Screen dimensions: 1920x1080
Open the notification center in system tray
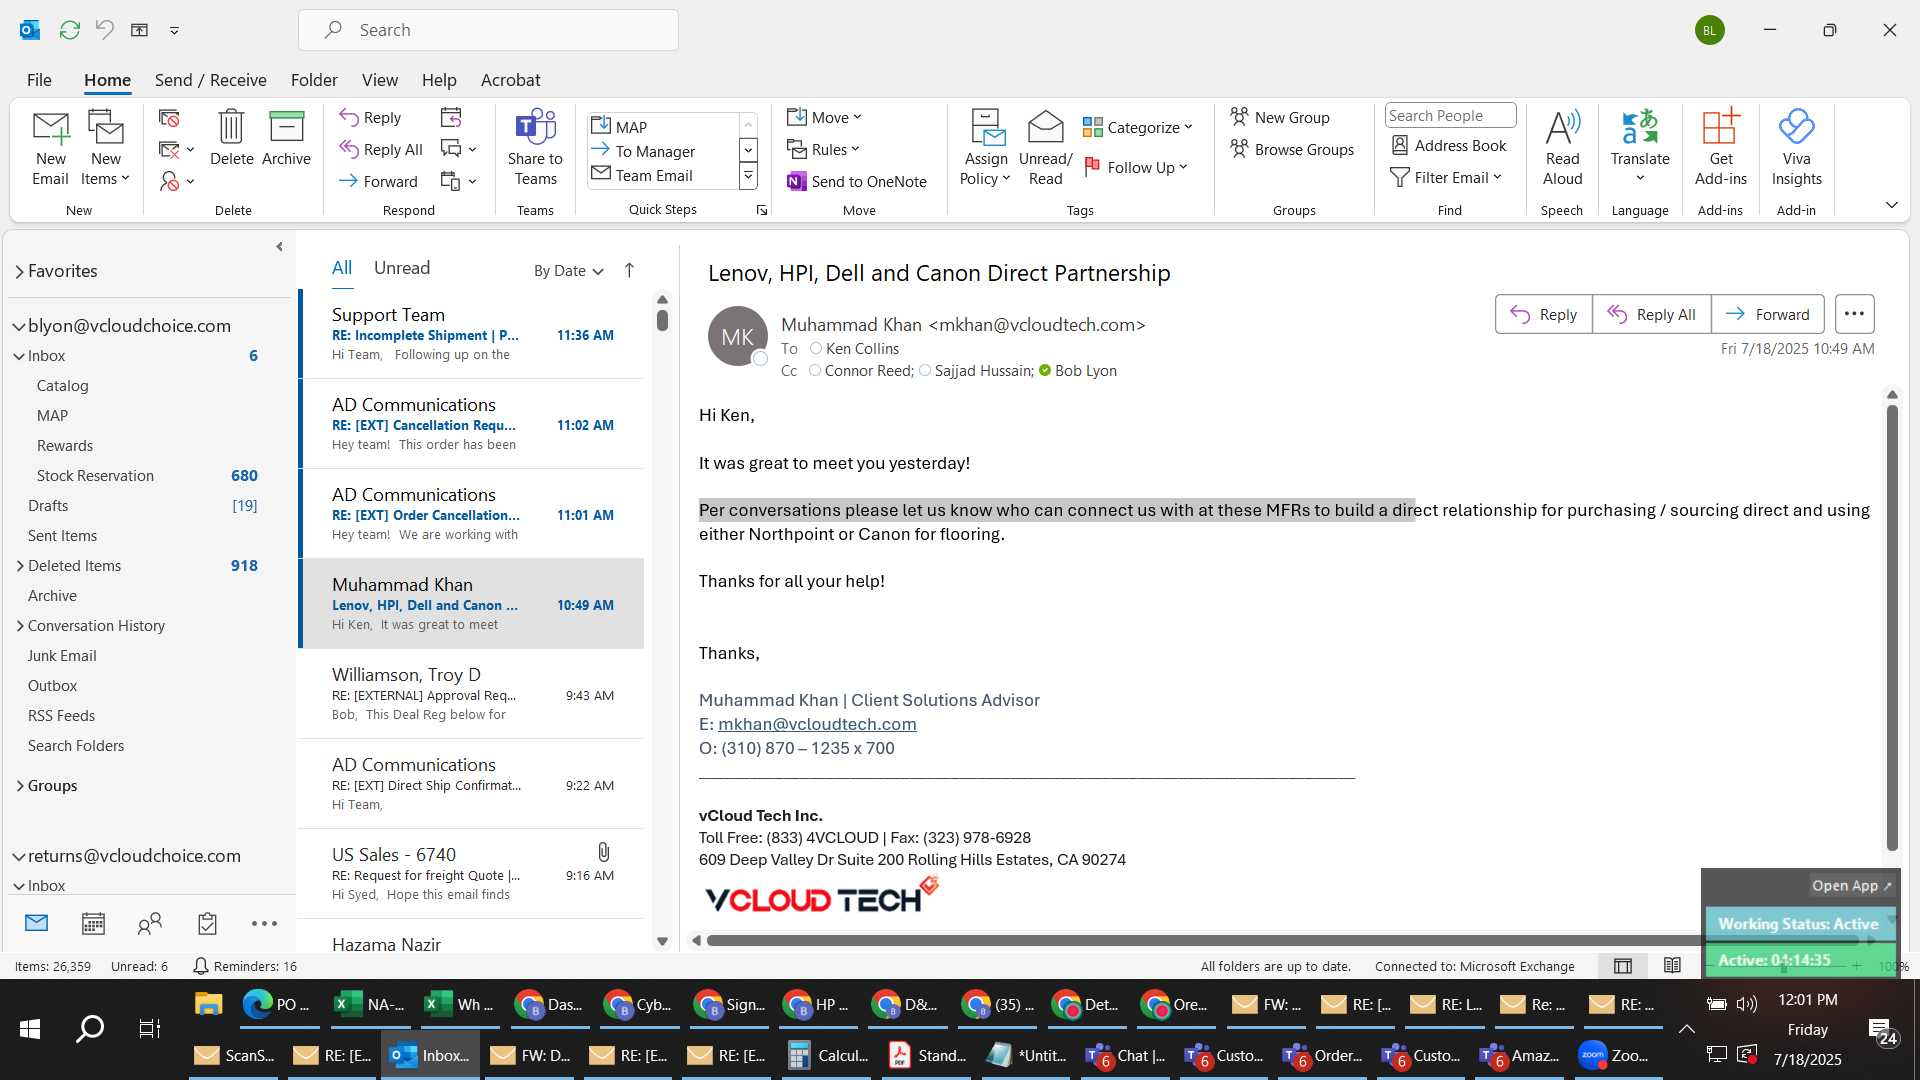coord(1882,1030)
